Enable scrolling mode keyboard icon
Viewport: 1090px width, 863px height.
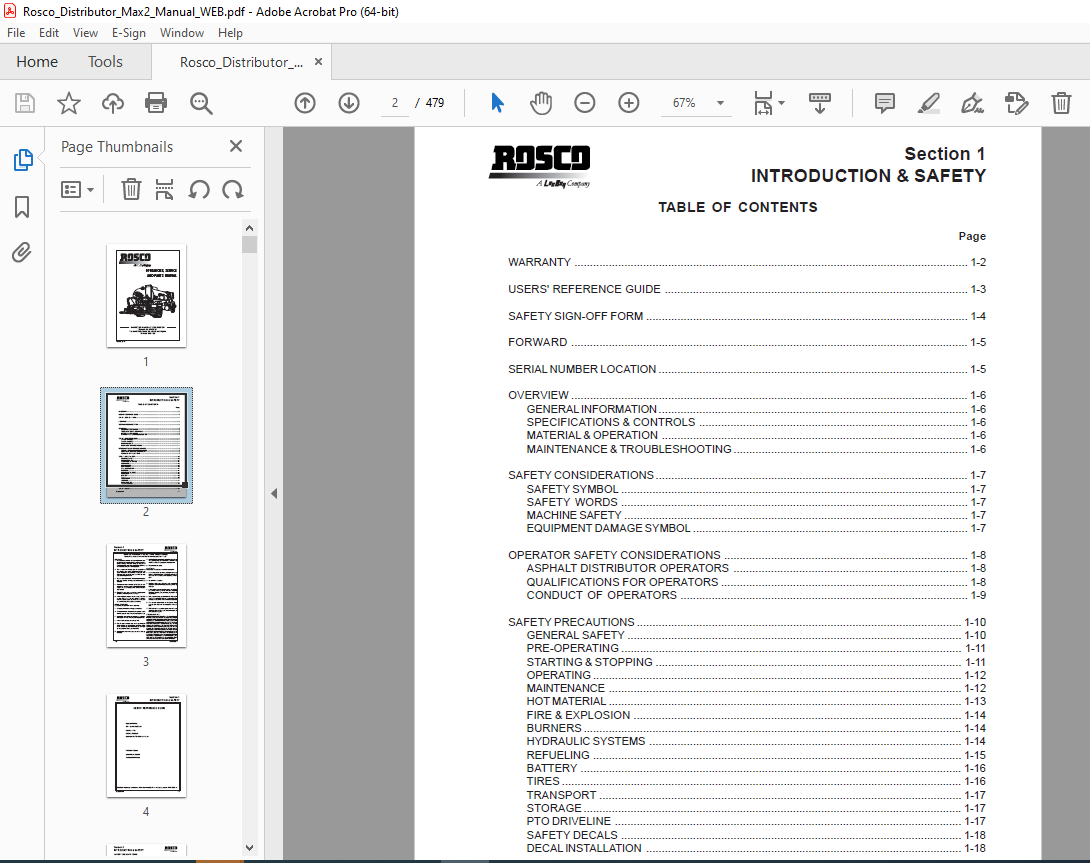click(x=820, y=103)
